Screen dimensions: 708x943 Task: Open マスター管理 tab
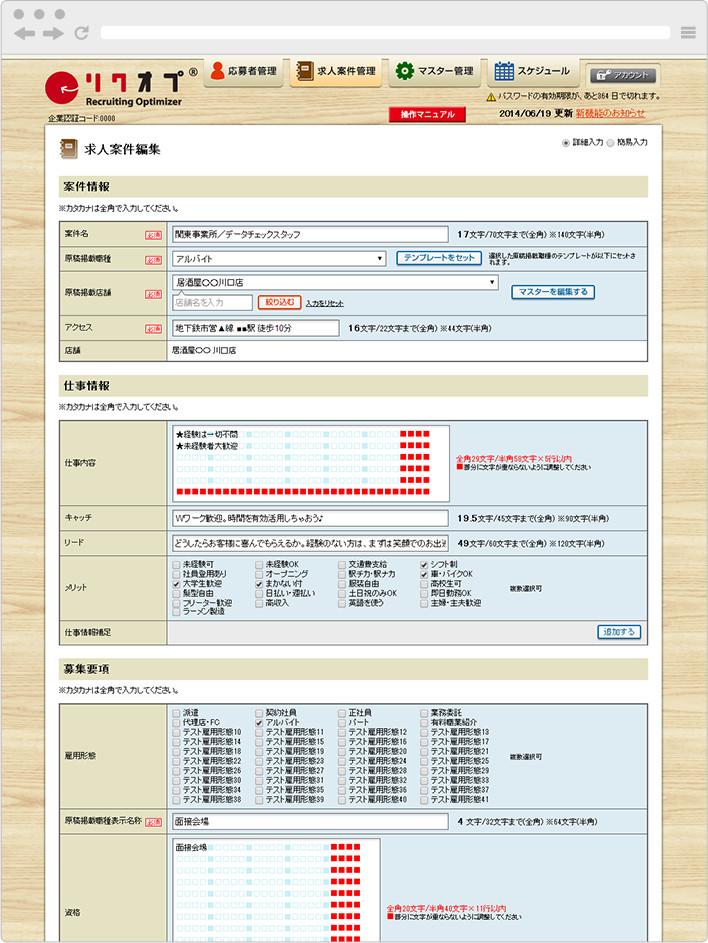[435, 72]
